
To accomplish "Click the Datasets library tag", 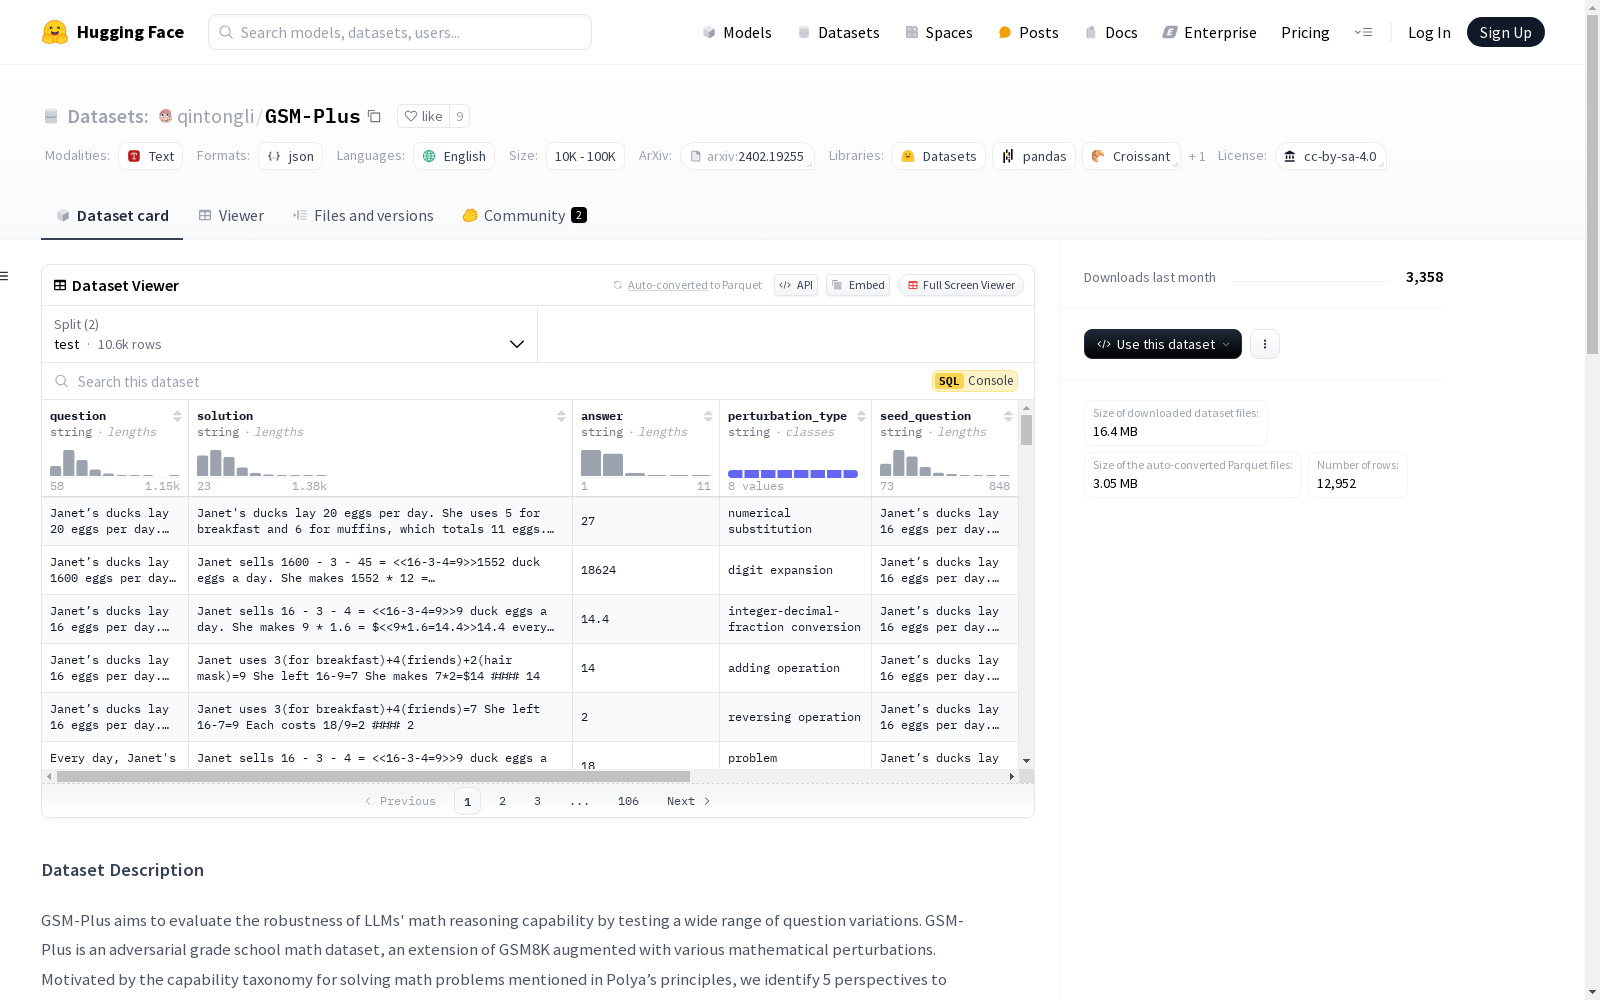I will (939, 156).
